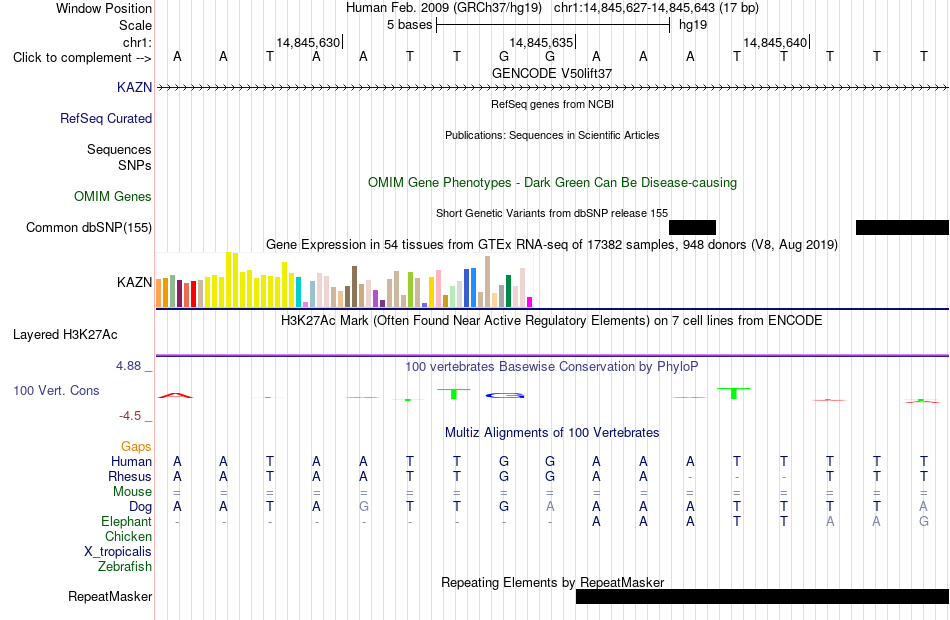Click the 'GENCODE V50lift37' track title
The image size is (950, 620).
[552, 73]
